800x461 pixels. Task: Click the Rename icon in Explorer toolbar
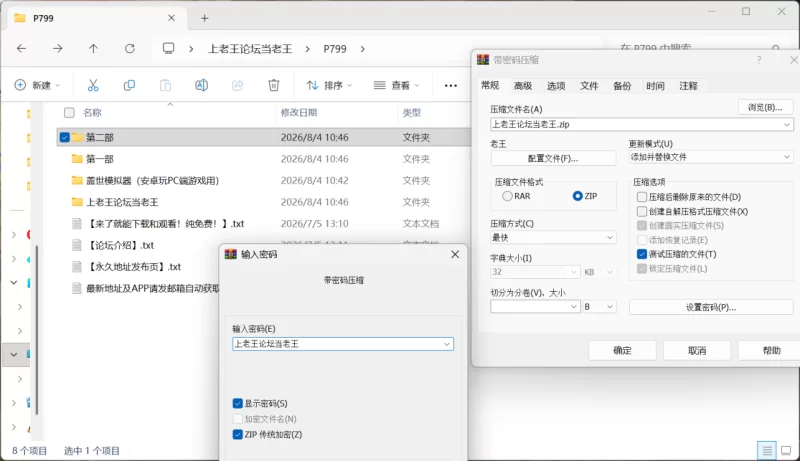[x=202, y=85]
